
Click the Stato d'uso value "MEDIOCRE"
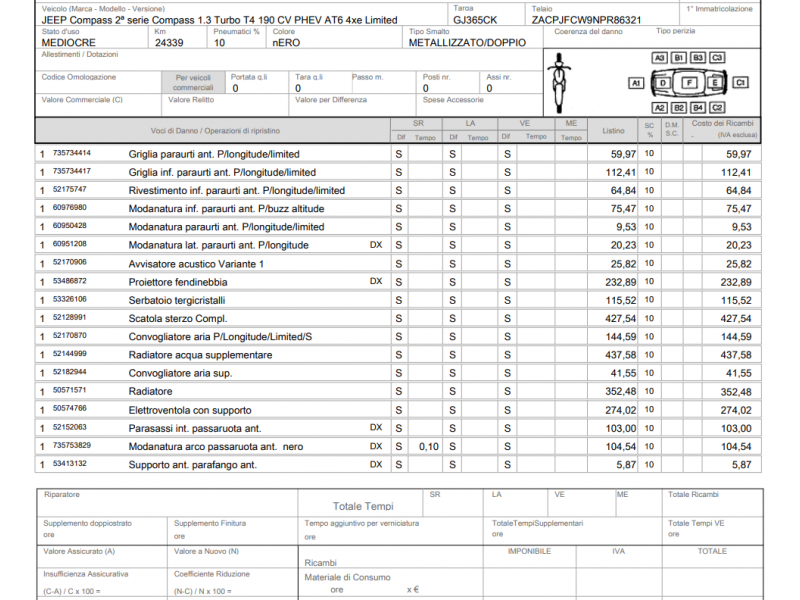[68, 43]
